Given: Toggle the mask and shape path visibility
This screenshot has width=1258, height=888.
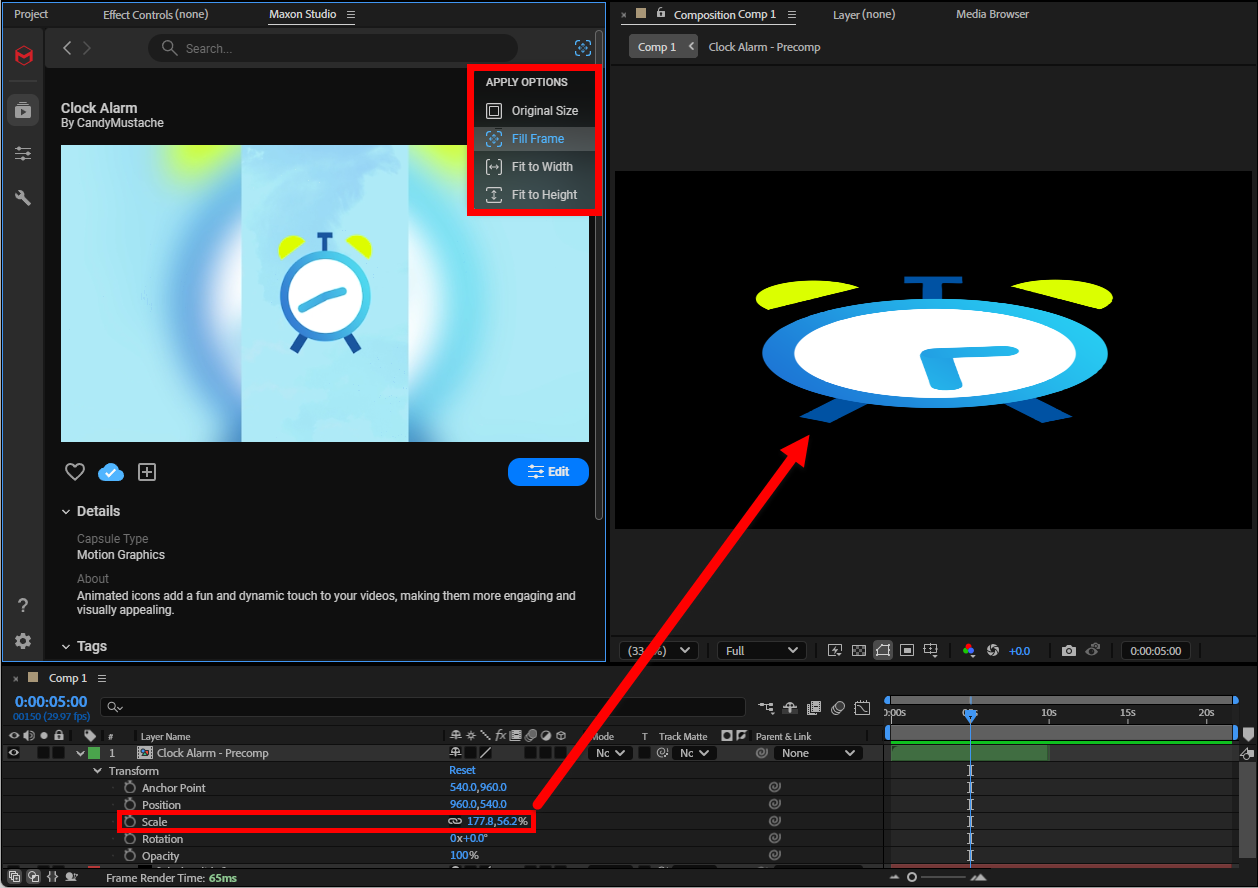Looking at the screenshot, I should (882, 651).
